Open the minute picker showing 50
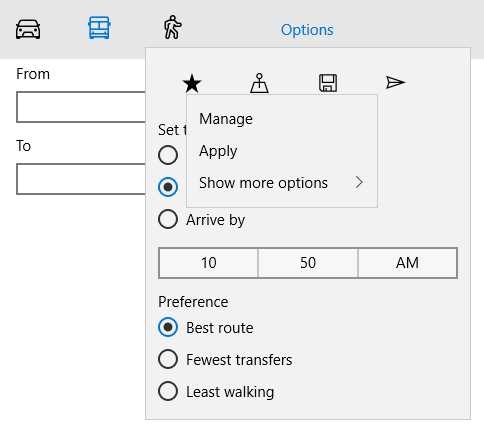This screenshot has height=433, width=484. [308, 263]
